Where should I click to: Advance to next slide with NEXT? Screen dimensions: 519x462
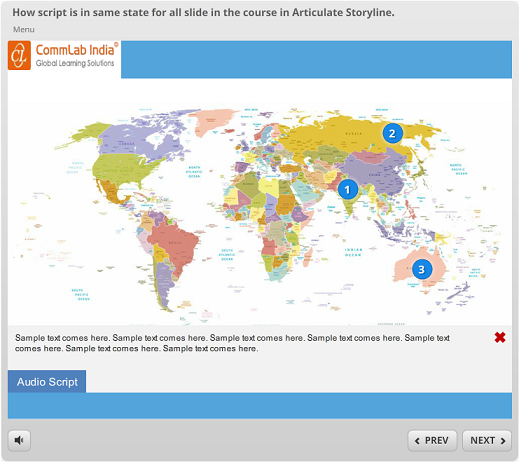tap(487, 441)
